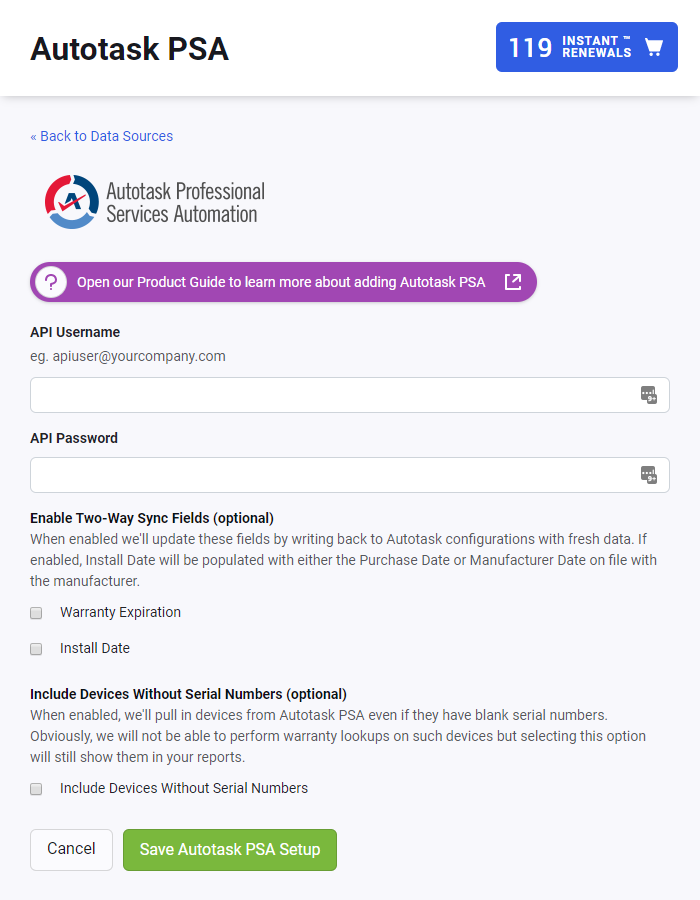This screenshot has height=900, width=700.
Task: Click the 'eg. apiuser@yourcompany.com' hint text
Action: [128, 356]
